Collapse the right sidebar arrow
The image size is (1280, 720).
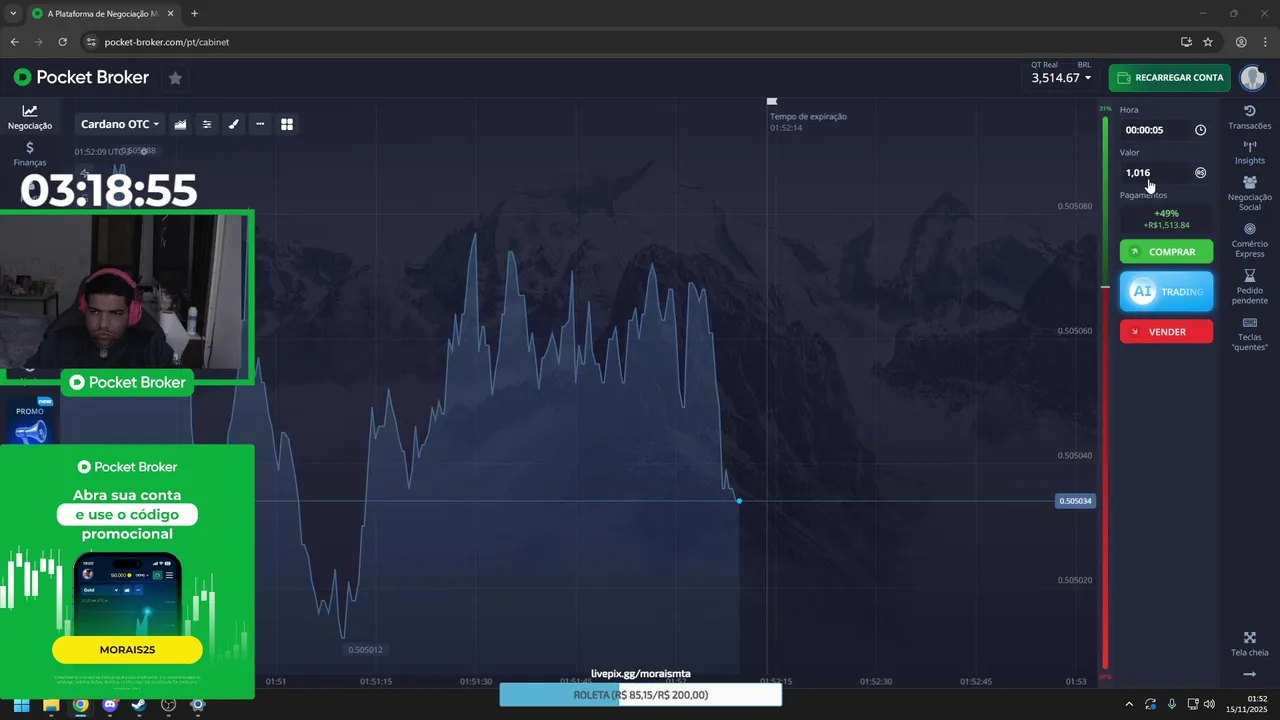tap(1250, 674)
